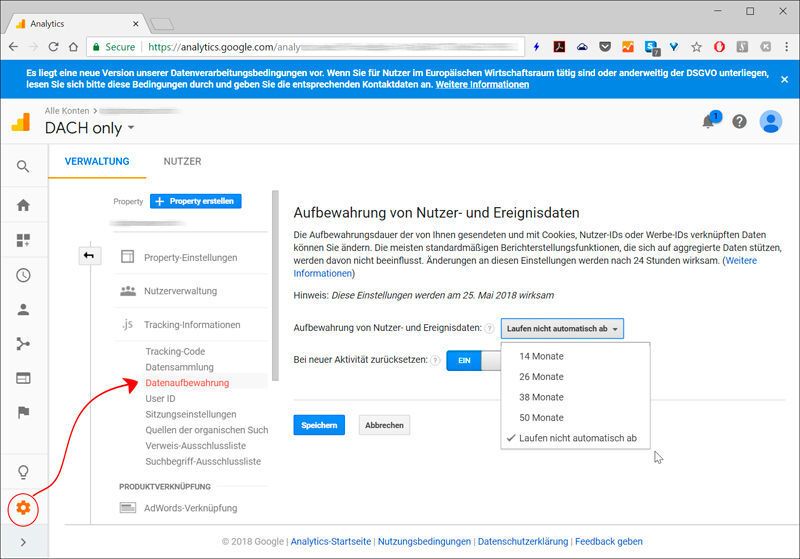Reload the page
The image size is (800, 559).
[53, 47]
